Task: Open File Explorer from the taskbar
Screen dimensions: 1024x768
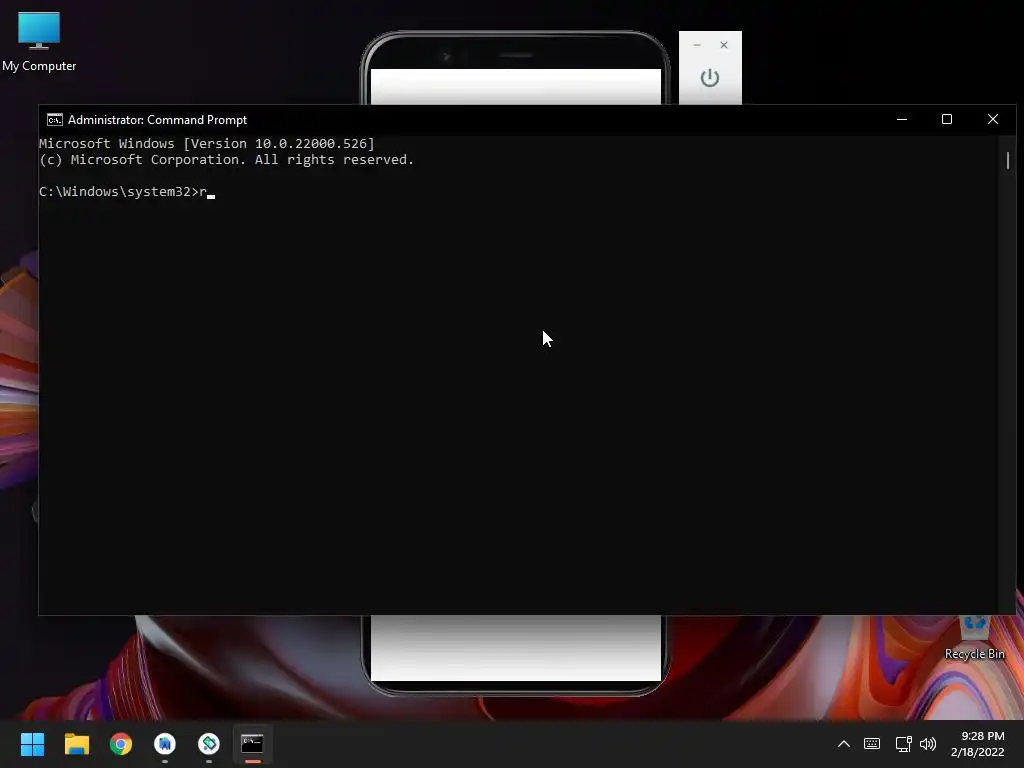Action: [x=76, y=744]
